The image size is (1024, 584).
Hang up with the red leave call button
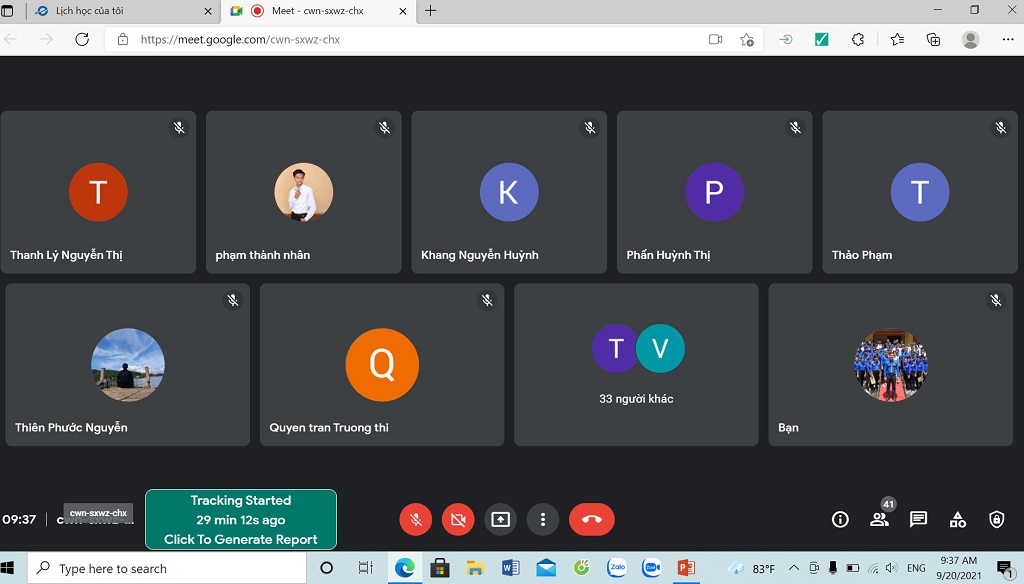(x=591, y=519)
